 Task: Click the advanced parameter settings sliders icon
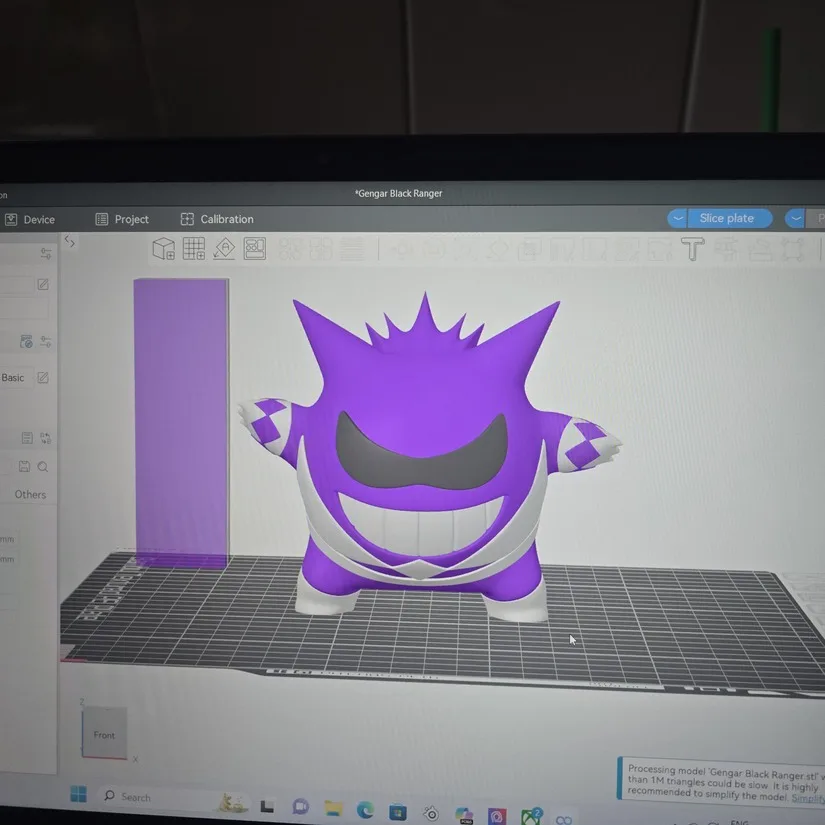[46, 253]
